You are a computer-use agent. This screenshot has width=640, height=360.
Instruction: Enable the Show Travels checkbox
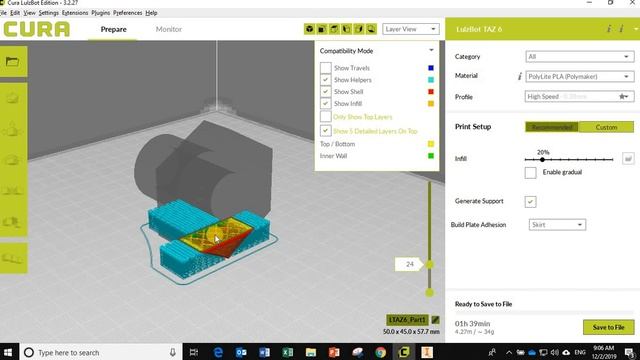pos(325,68)
